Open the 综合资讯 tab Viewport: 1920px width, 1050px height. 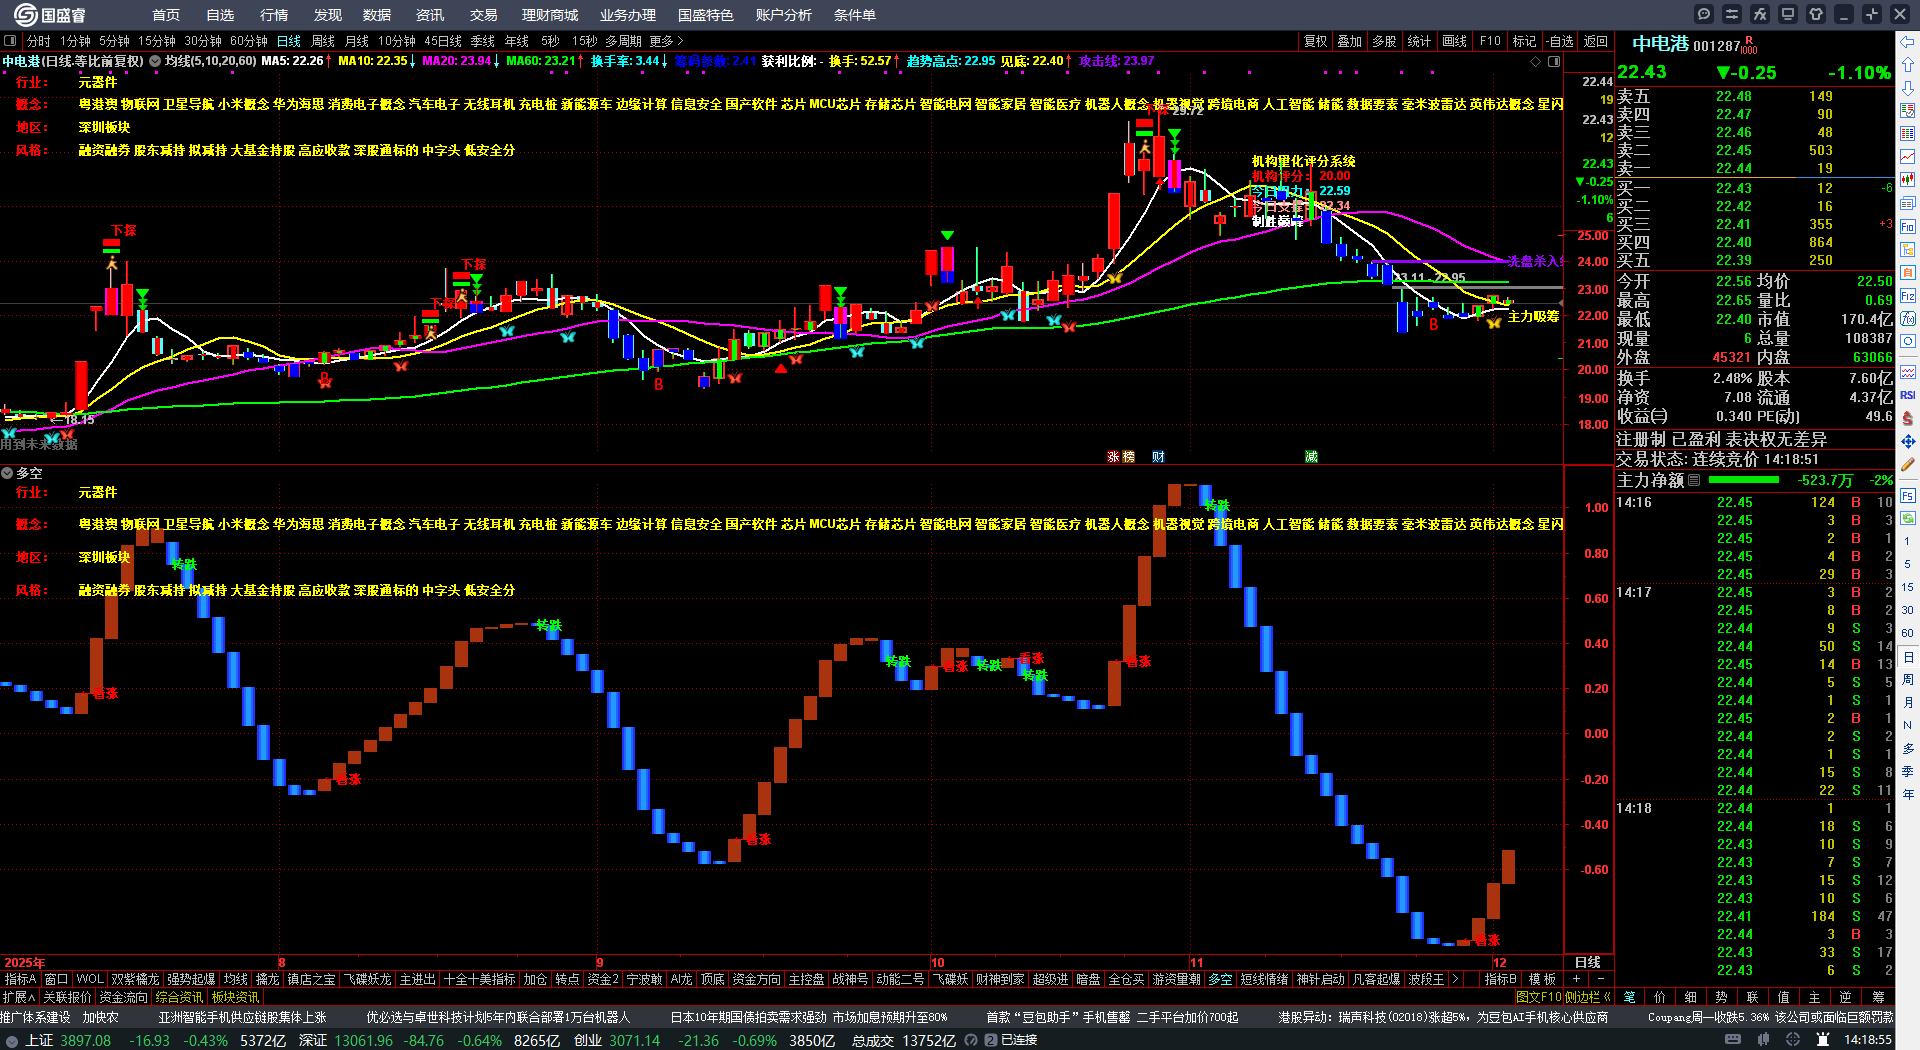click(x=179, y=997)
